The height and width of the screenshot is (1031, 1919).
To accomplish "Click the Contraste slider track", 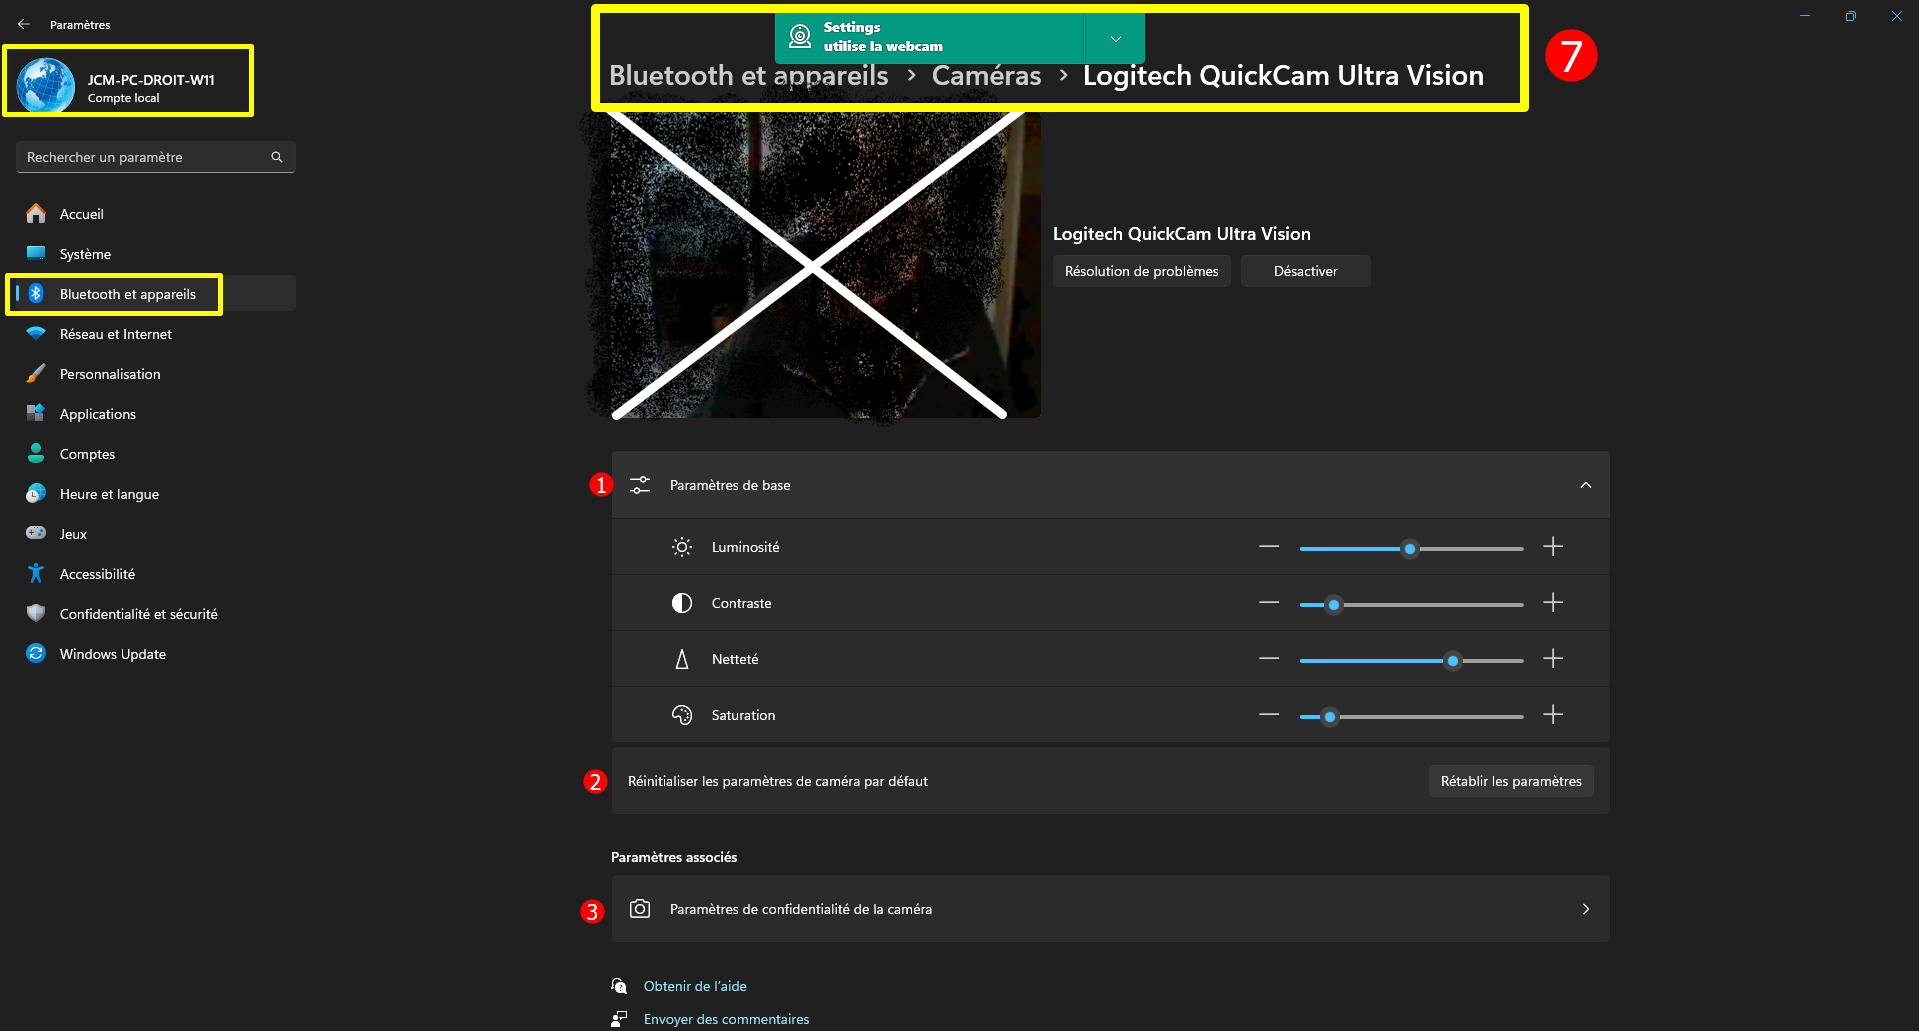I will (1411, 604).
